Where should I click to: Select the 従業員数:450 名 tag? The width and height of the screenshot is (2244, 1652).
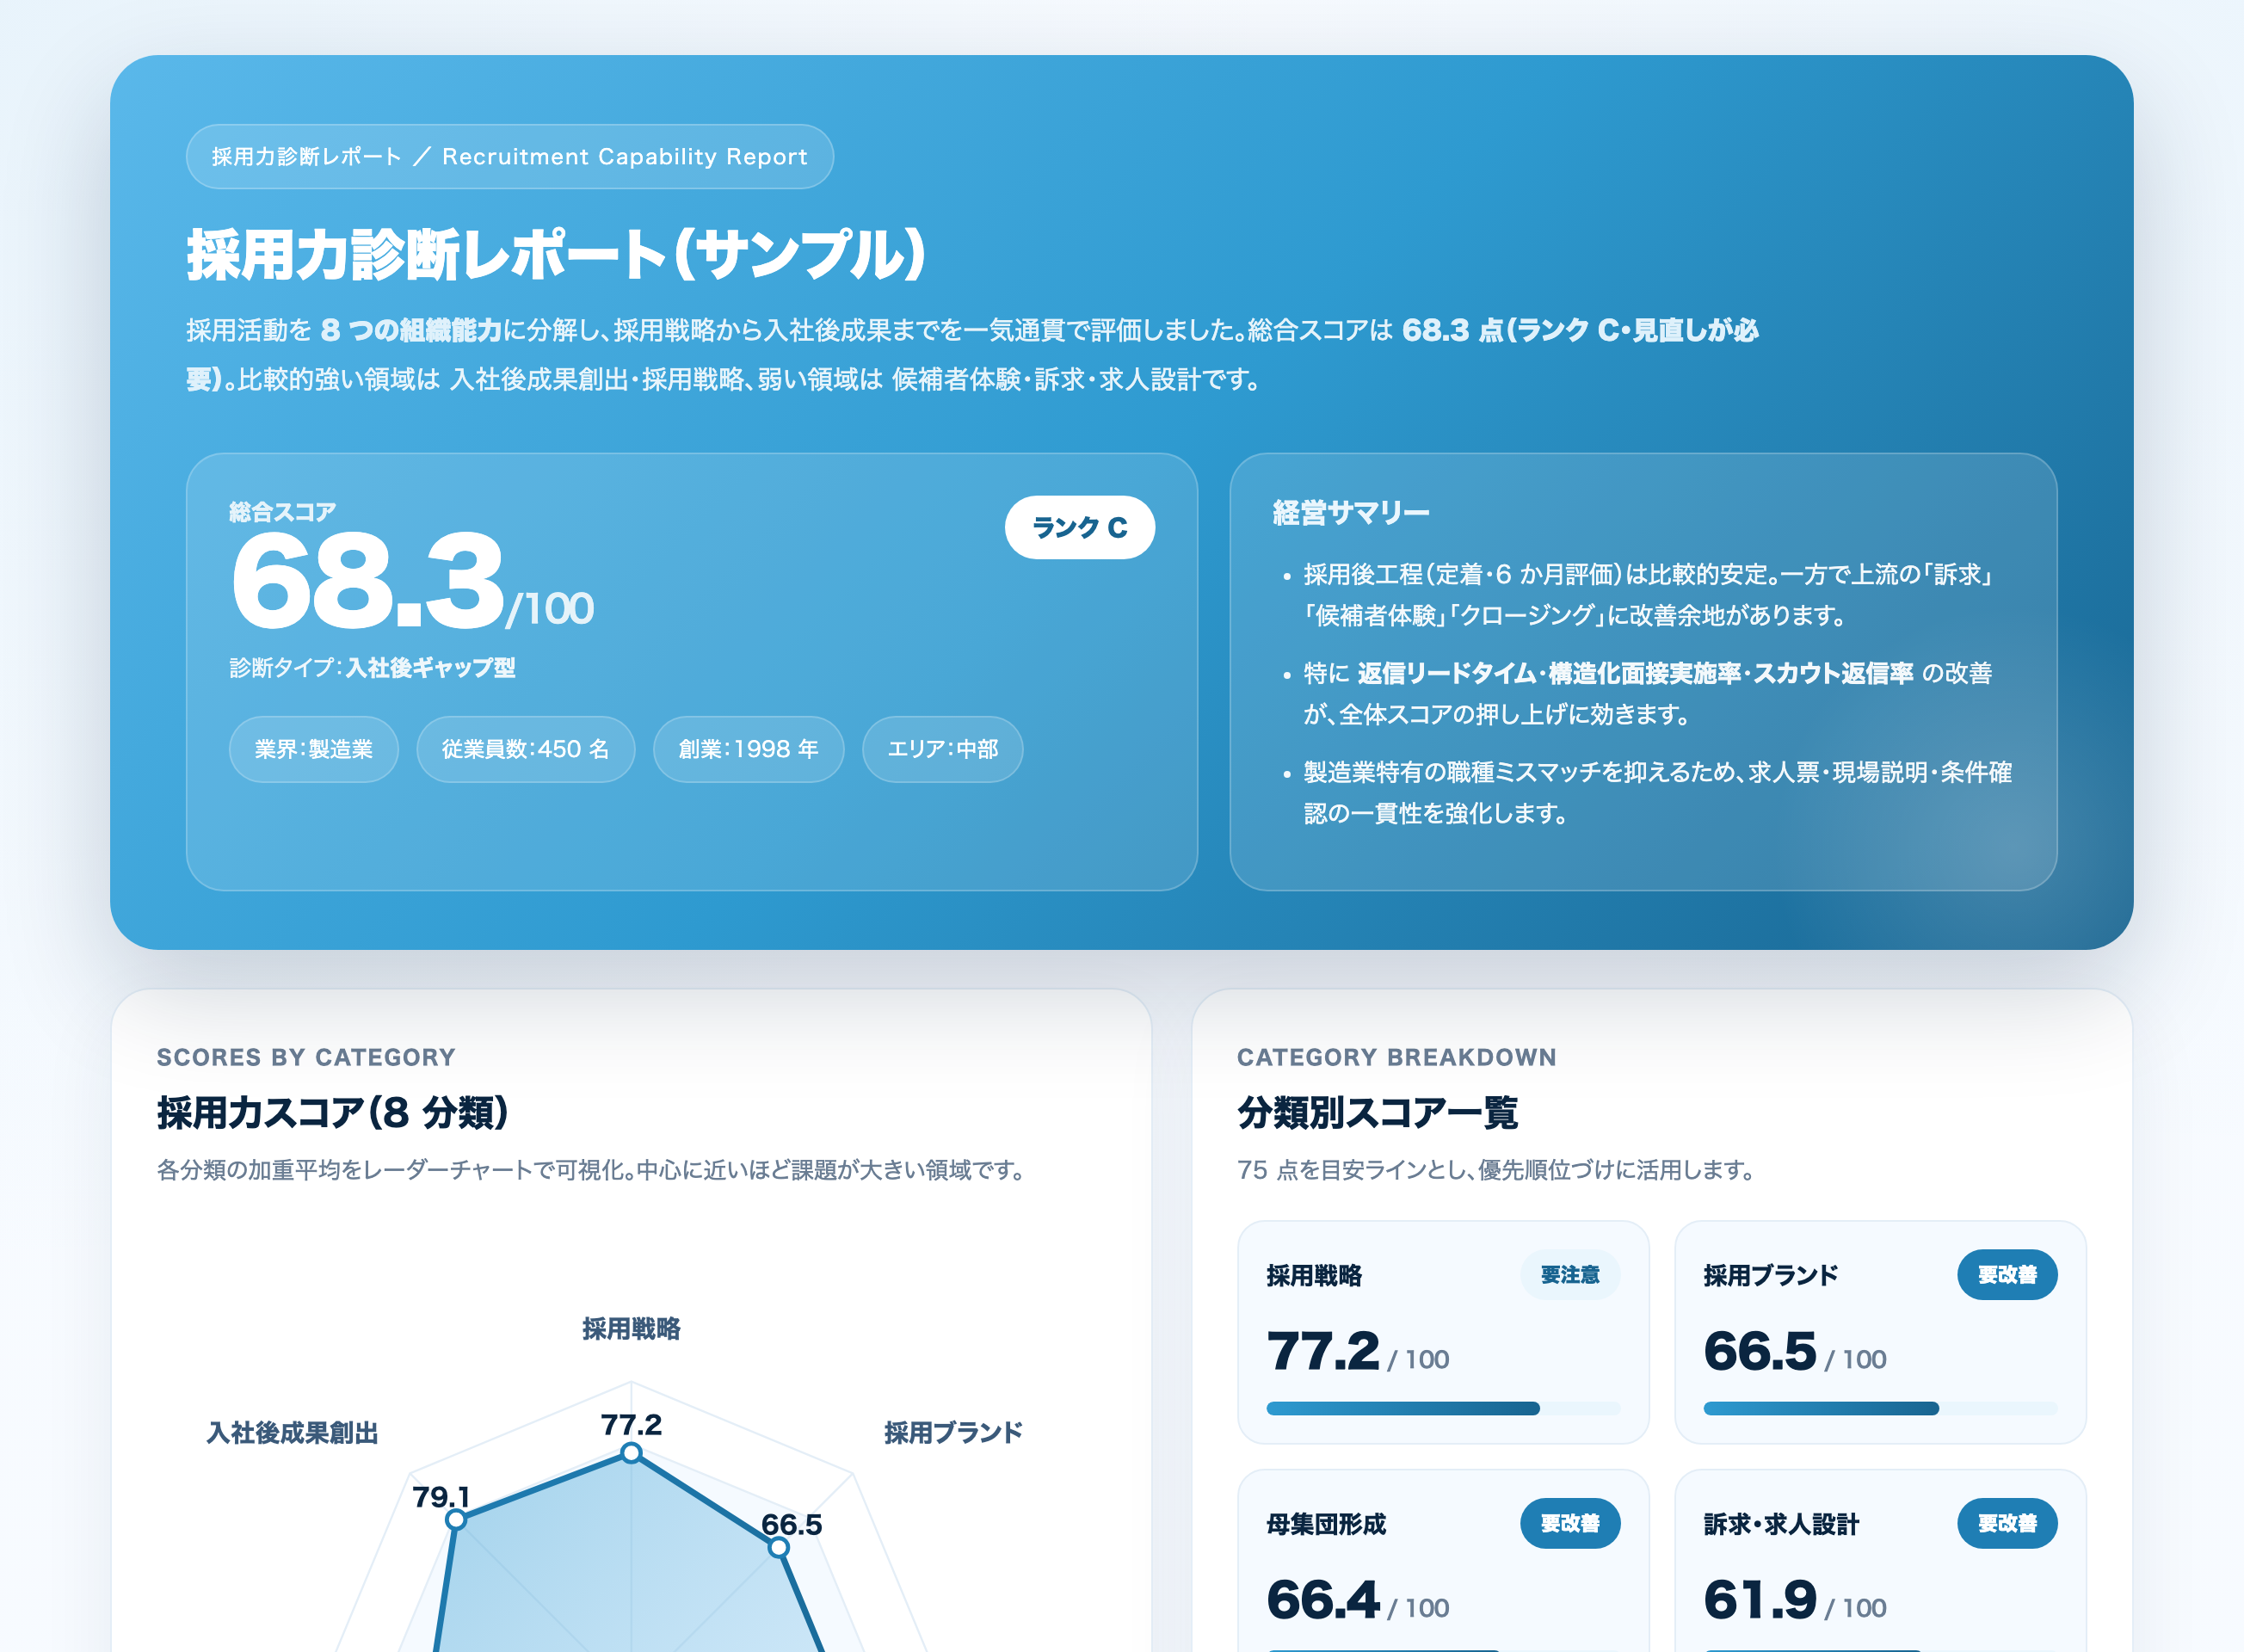click(x=525, y=749)
